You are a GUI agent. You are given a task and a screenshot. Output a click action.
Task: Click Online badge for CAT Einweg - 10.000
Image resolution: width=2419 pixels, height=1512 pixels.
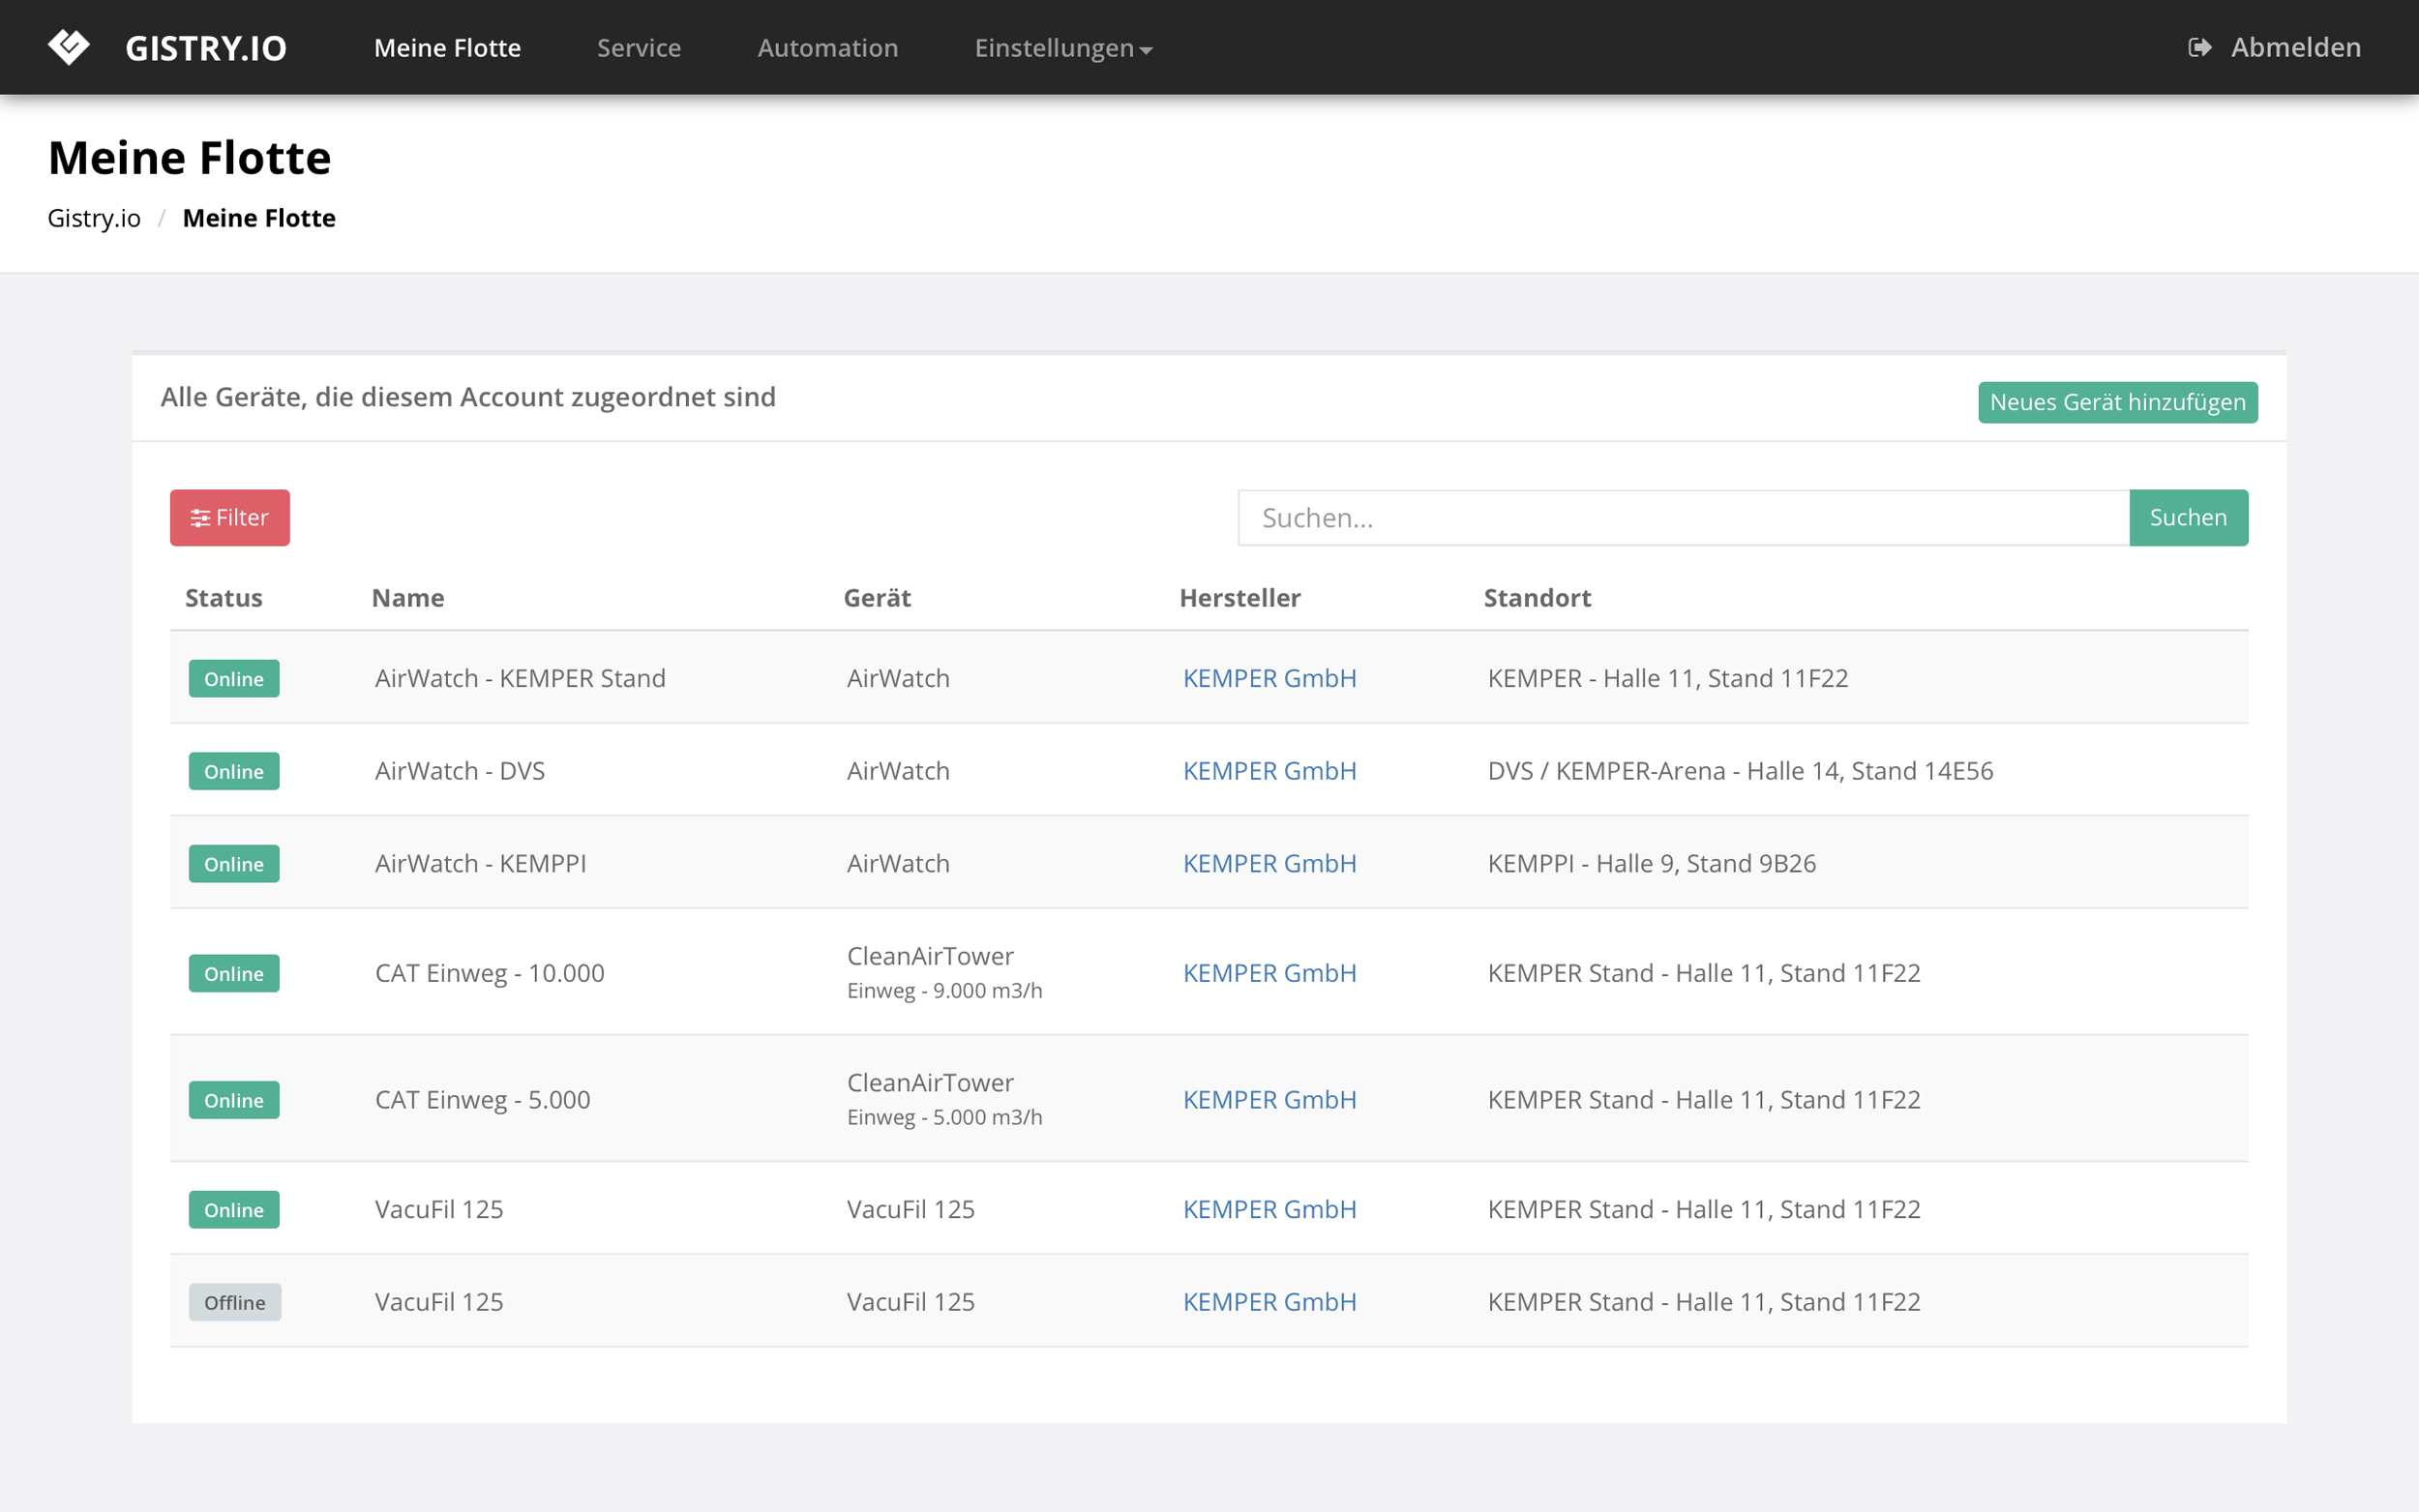click(234, 973)
